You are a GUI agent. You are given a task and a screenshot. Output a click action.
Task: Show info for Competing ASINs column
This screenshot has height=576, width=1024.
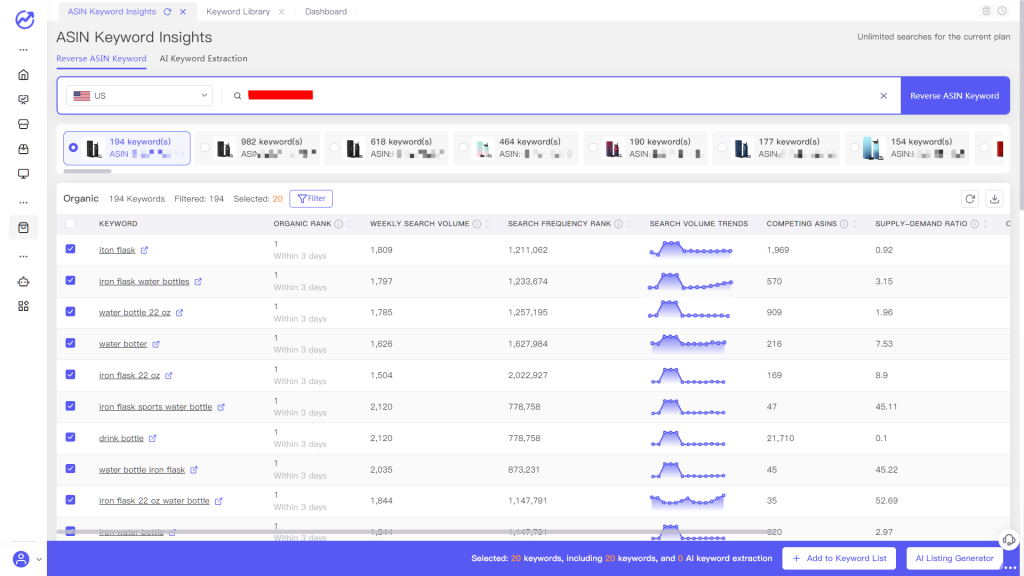(844, 224)
